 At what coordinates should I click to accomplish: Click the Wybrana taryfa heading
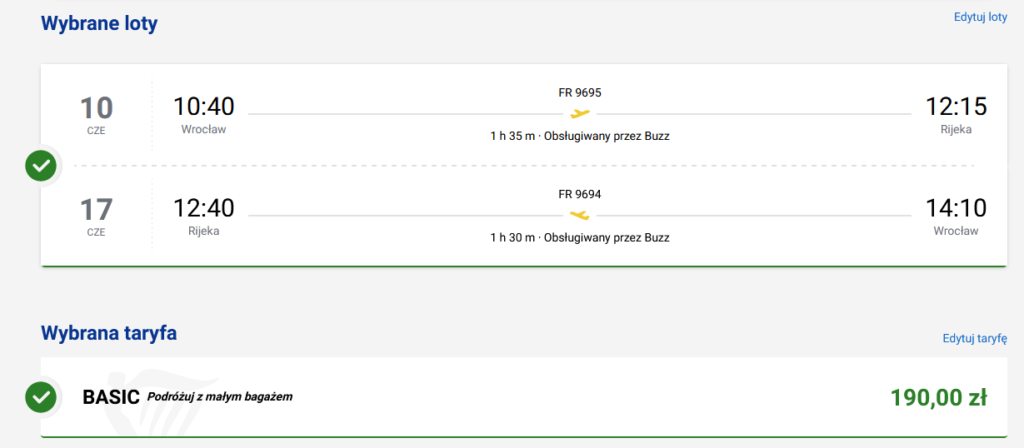tap(109, 333)
